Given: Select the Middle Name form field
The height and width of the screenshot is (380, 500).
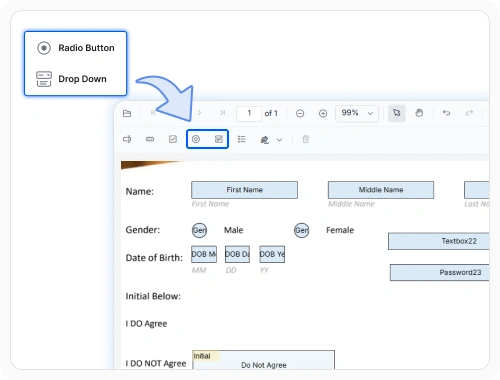Looking at the screenshot, I should [381, 190].
